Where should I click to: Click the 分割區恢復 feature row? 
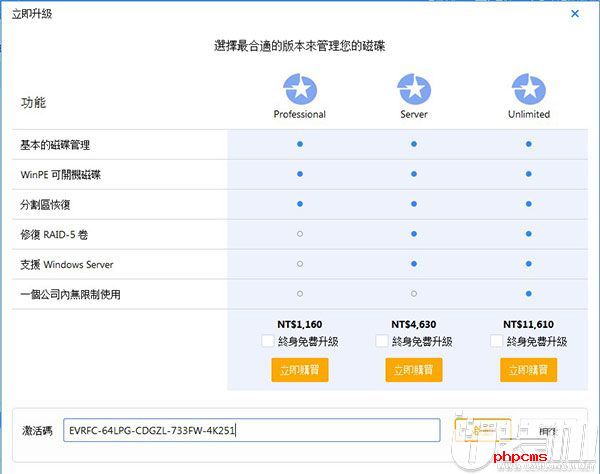300,204
